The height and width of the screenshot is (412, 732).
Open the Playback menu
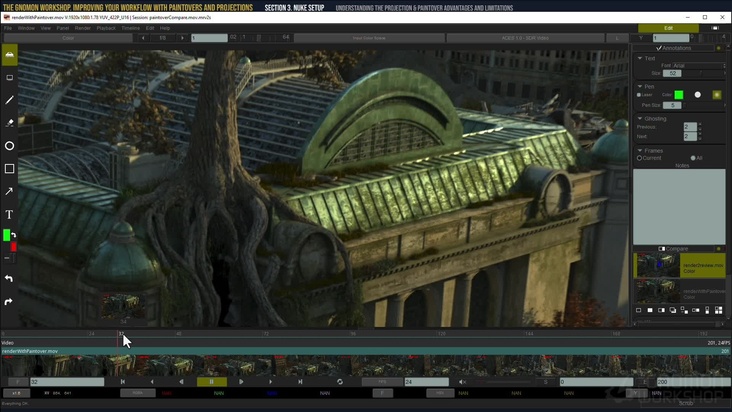click(x=106, y=28)
